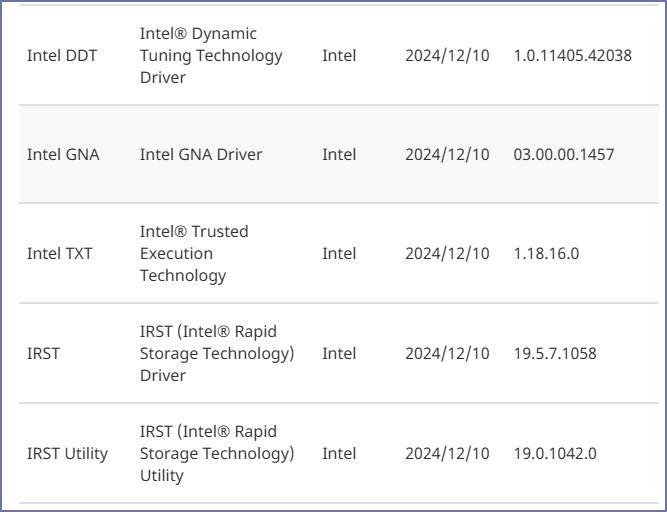Screen dimensions: 667x512
Task: Select Intel Dynamic Tuning Technology Driver description
Action: 210,55
